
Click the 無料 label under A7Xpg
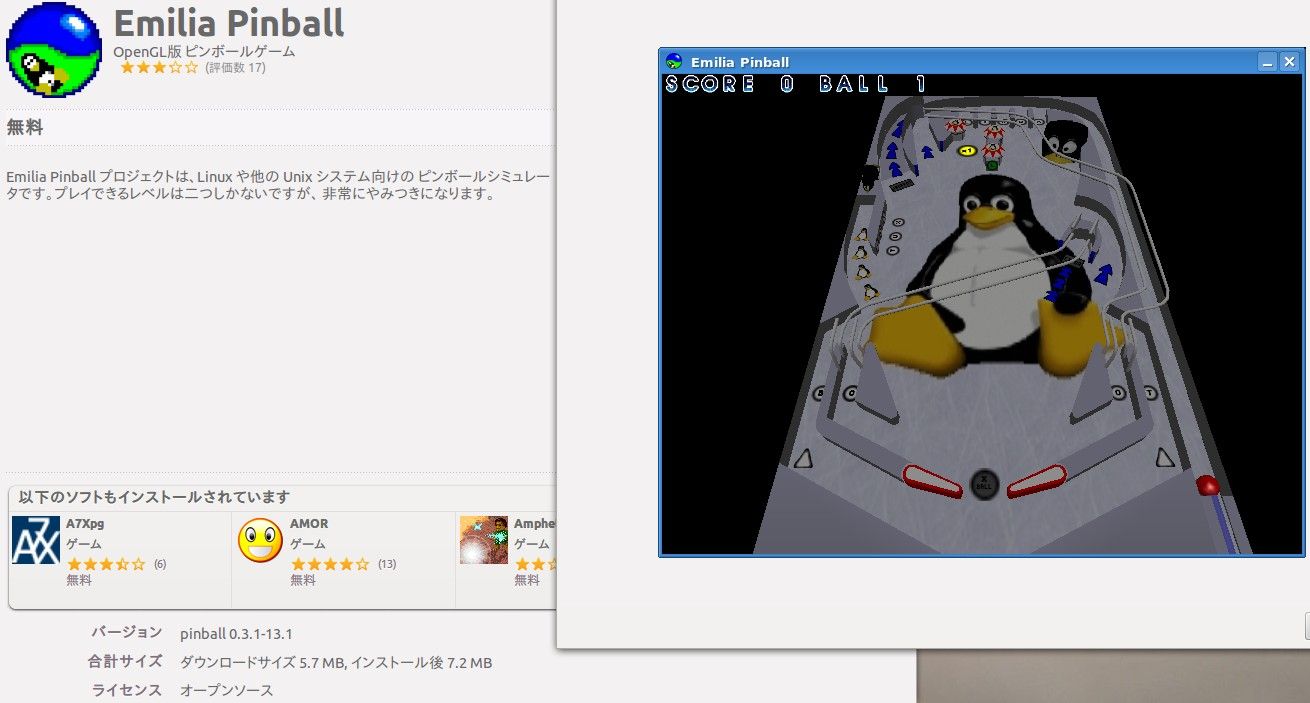coord(78,580)
